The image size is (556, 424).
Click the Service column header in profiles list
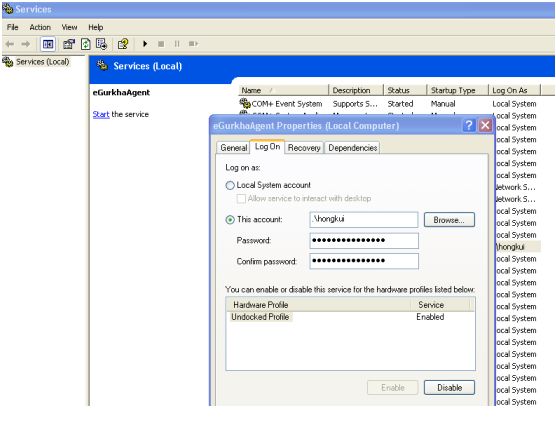441,305
